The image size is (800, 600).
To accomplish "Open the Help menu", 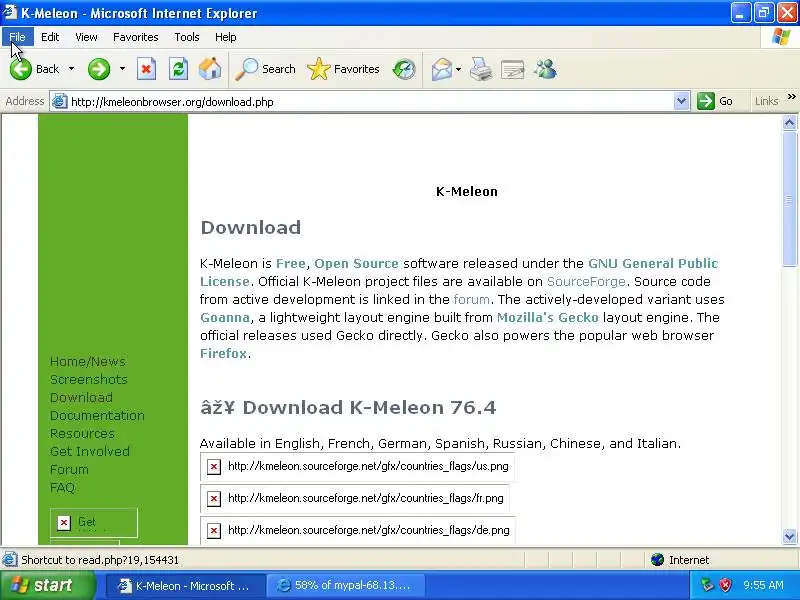I will [x=226, y=37].
